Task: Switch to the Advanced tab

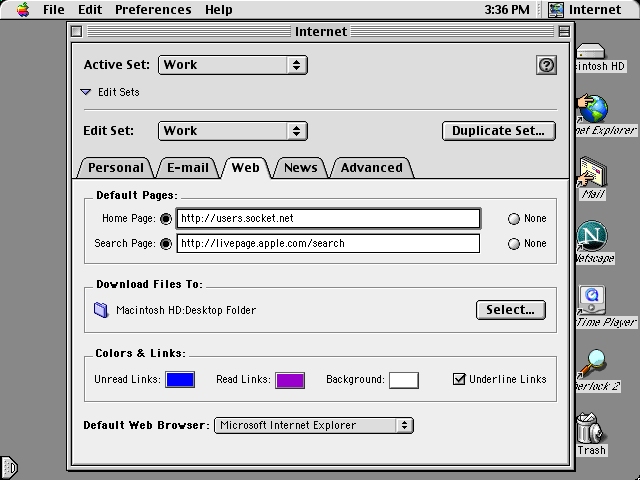Action: coord(371,168)
